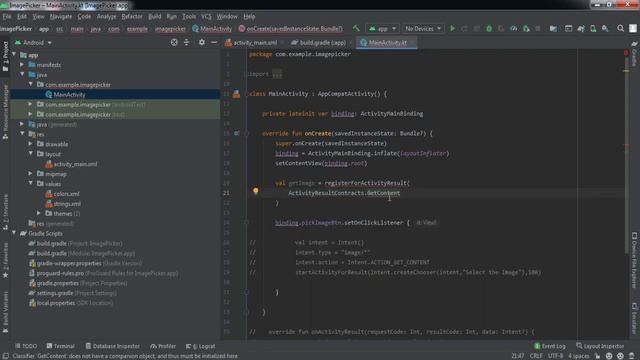Click MainActivity breadcrumb in navigation bar
The image size is (640, 360).
pos(212,29)
